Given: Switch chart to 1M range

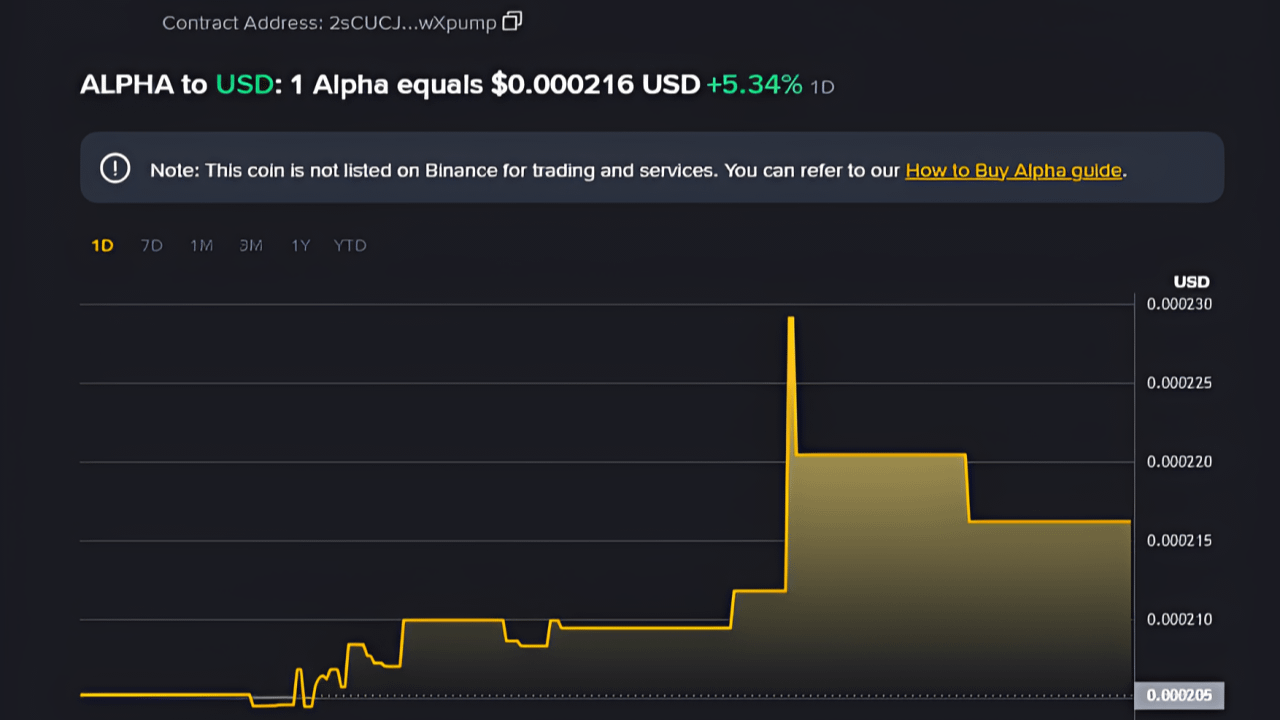Looking at the screenshot, I should point(201,245).
